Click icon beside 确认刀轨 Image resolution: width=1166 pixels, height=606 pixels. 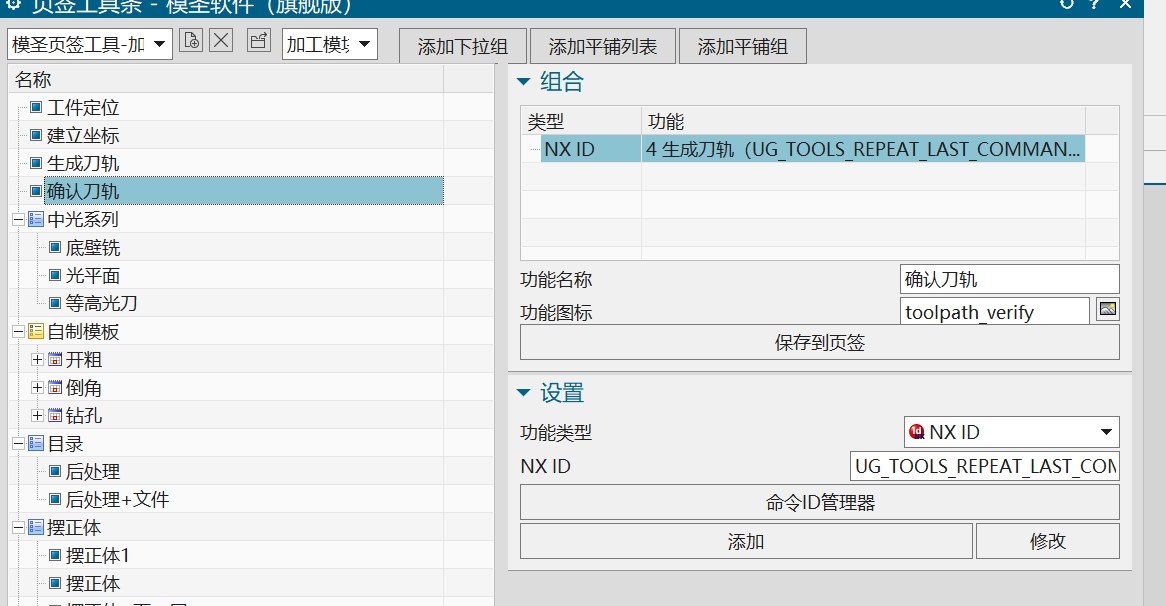tap(36, 191)
